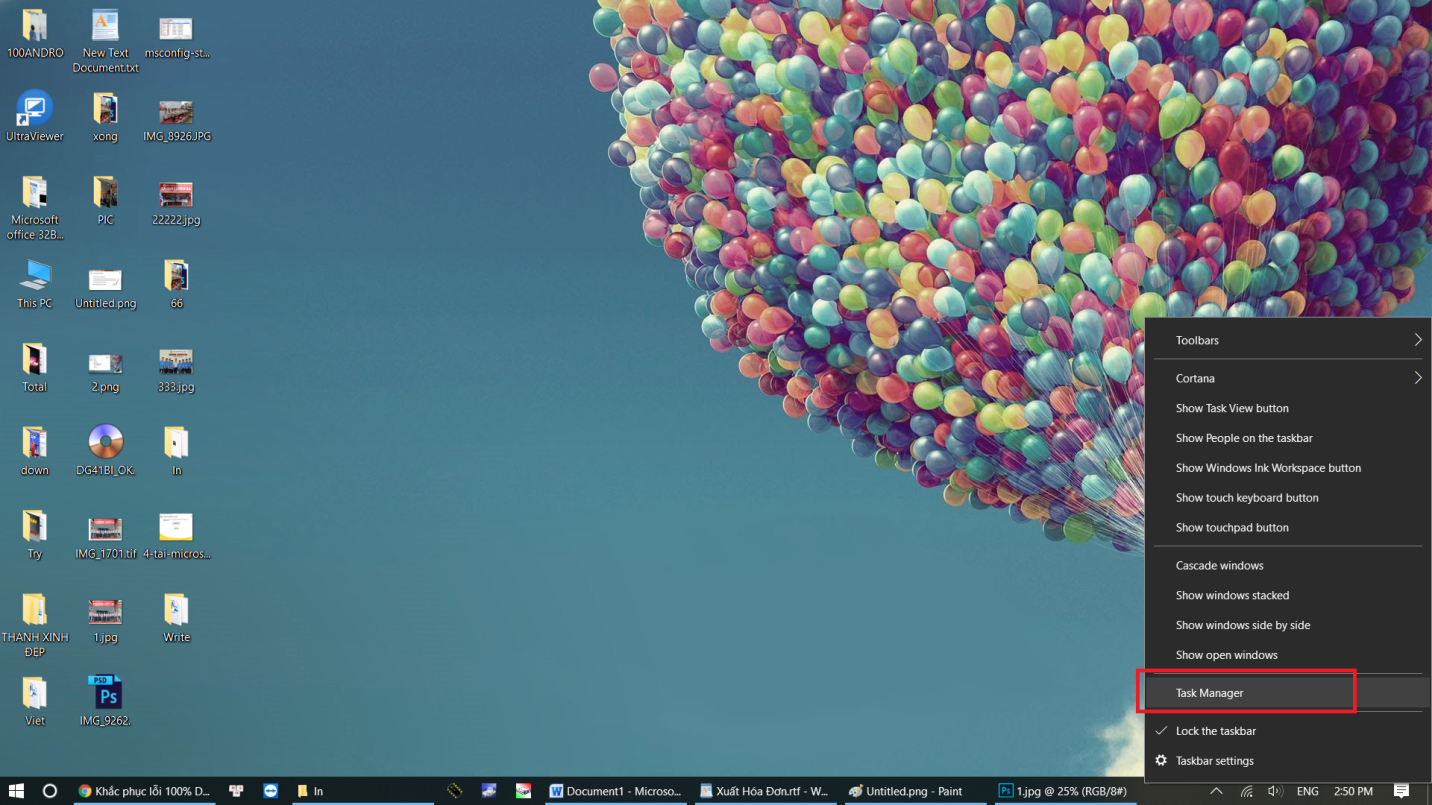The image size is (1432, 805).
Task: Select the Viet folder
Action: [34, 701]
